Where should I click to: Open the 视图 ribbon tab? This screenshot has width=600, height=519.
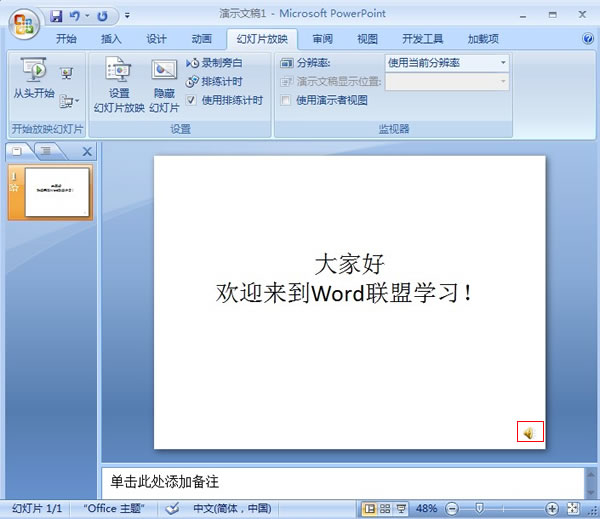(367, 39)
